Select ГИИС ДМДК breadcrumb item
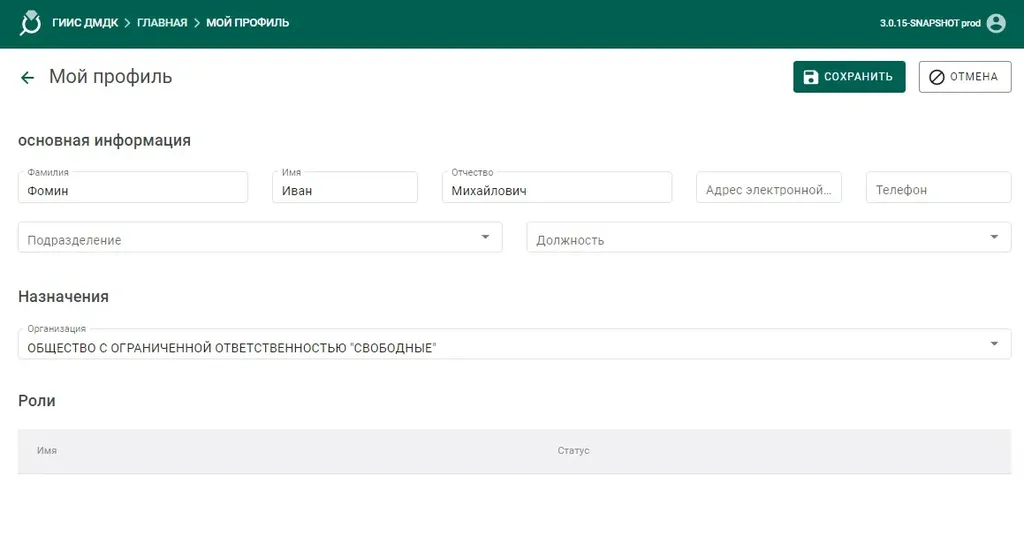 point(85,22)
